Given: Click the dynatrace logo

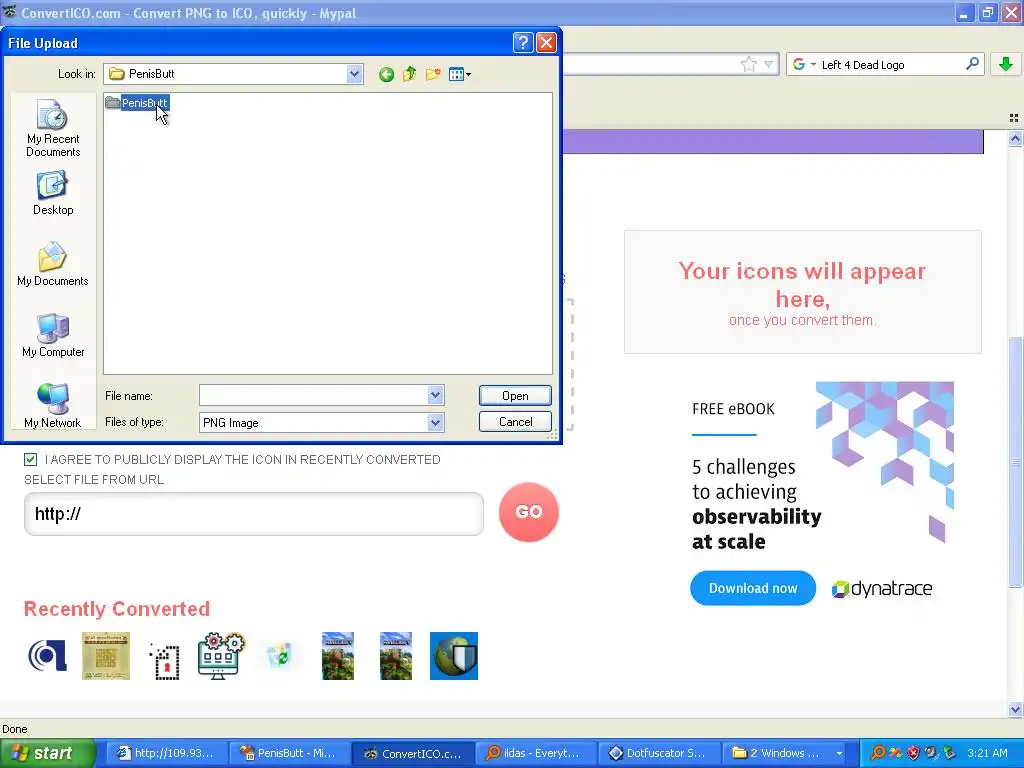Looking at the screenshot, I should pyautogui.click(x=882, y=588).
